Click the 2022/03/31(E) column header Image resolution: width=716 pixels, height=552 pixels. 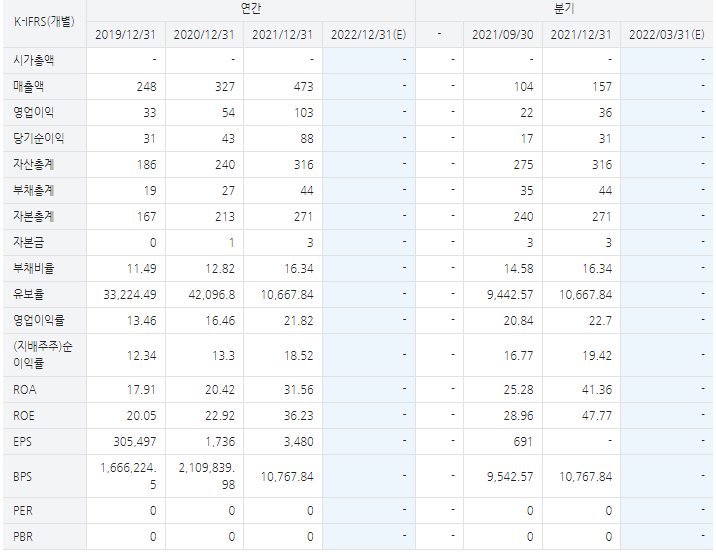click(667, 35)
